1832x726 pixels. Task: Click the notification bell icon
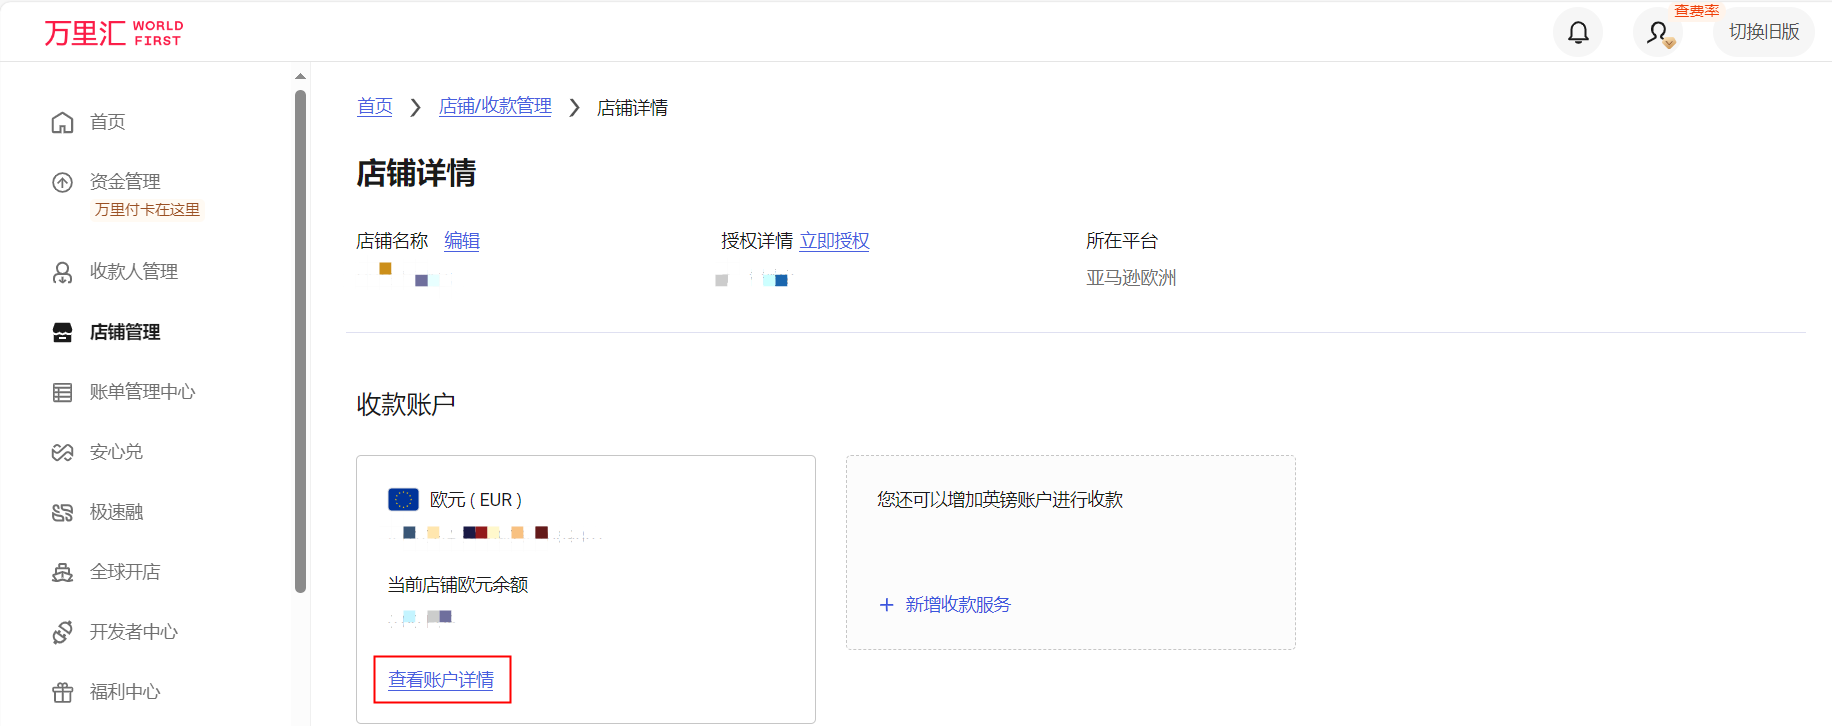[1577, 33]
